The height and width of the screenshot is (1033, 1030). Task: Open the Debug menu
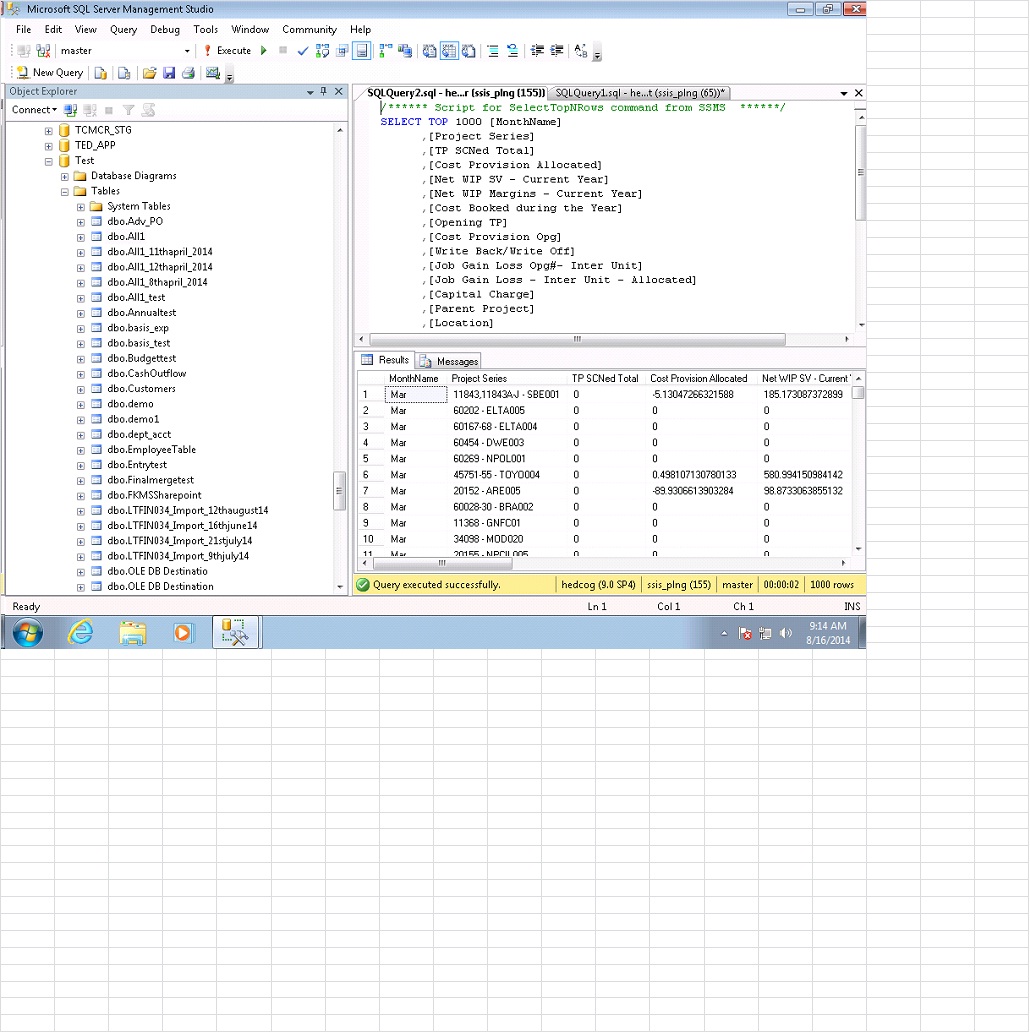point(165,30)
